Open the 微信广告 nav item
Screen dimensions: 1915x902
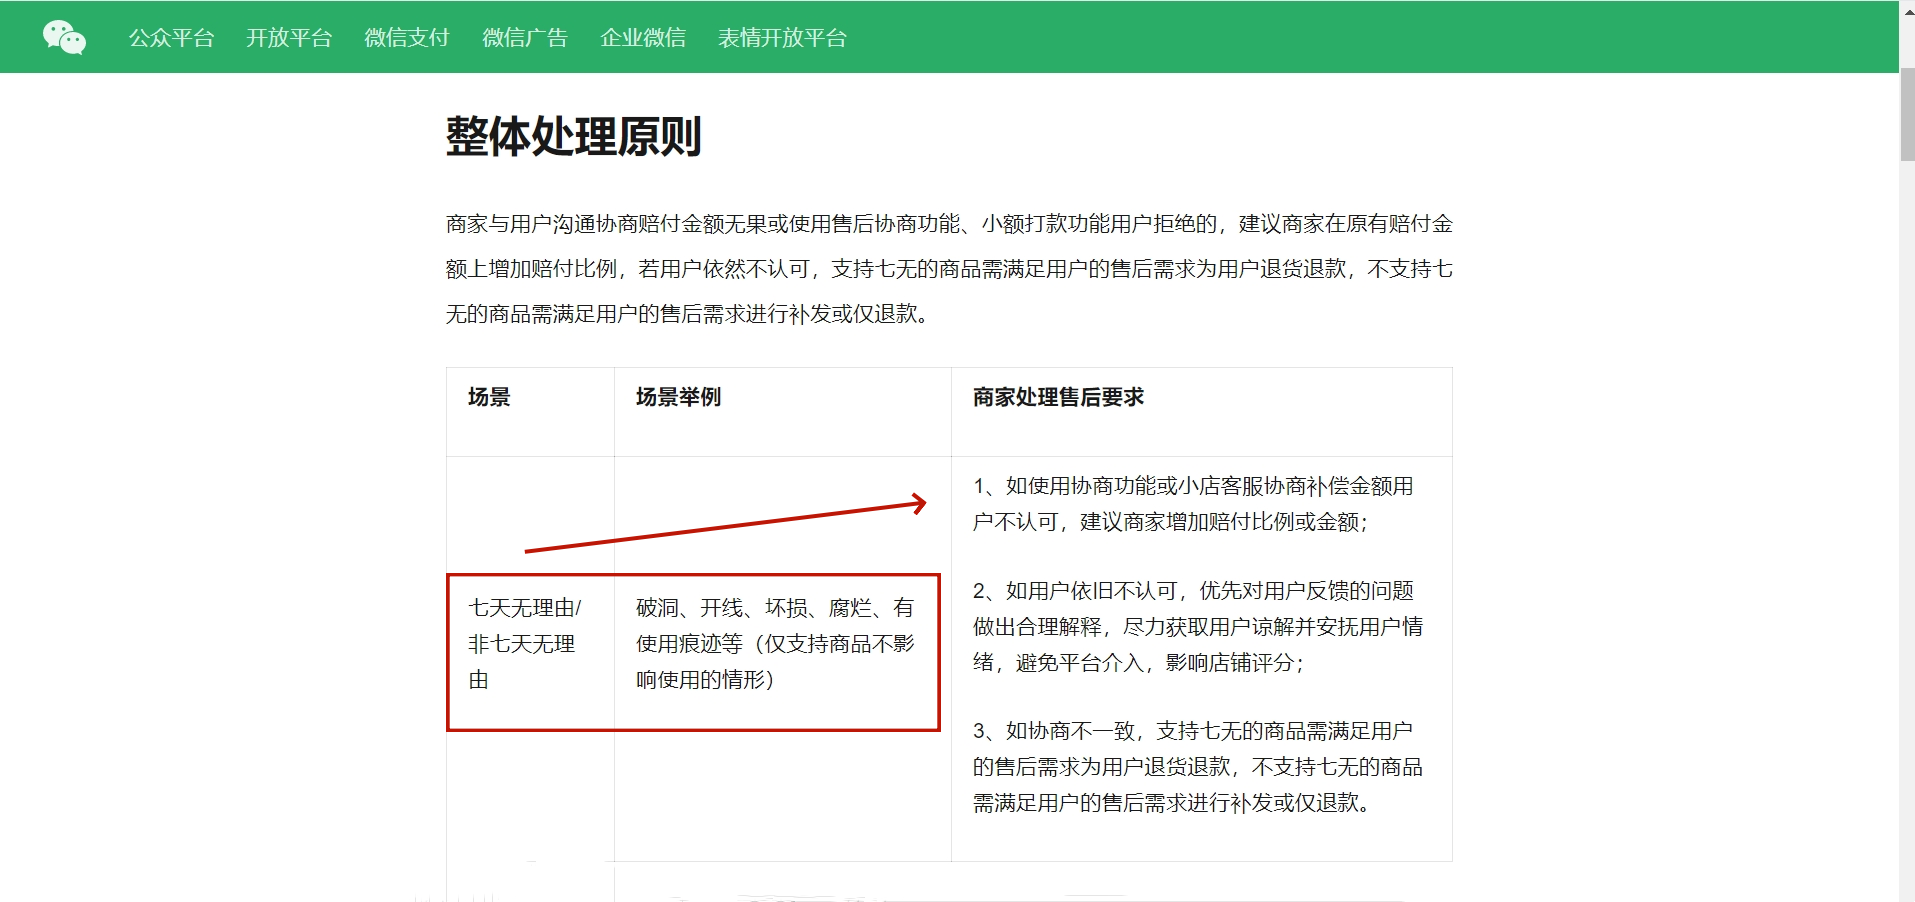(x=525, y=38)
